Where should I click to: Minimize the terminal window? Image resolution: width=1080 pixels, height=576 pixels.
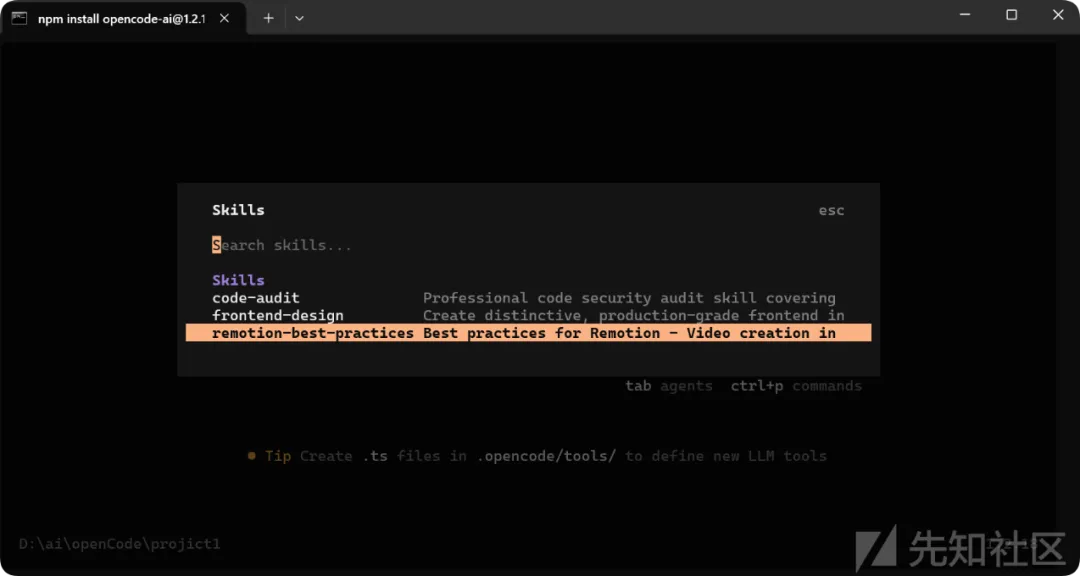[x=964, y=15]
